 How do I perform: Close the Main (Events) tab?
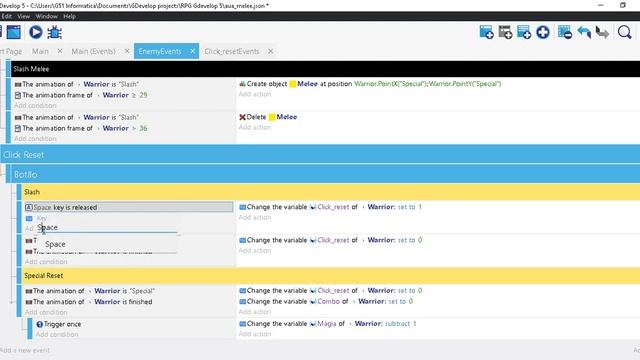point(127,51)
